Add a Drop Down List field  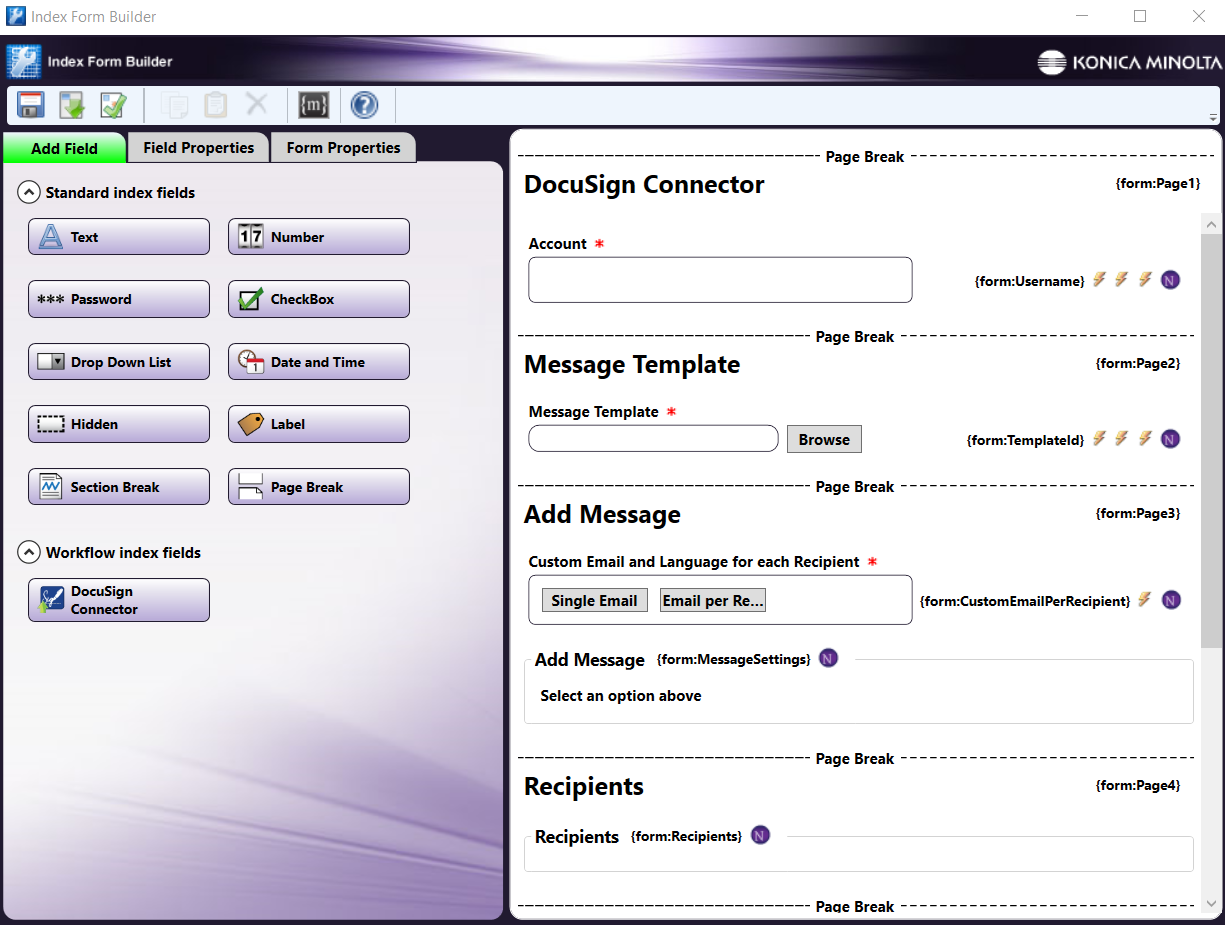[119, 362]
